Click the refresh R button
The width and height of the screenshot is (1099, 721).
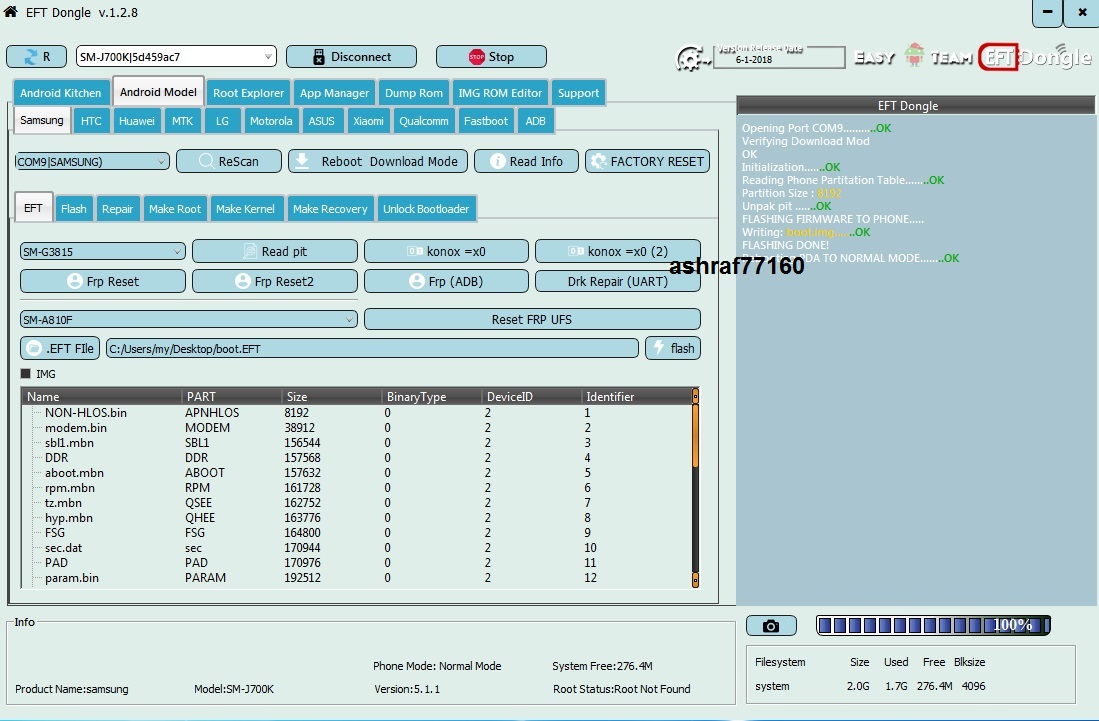(36, 57)
